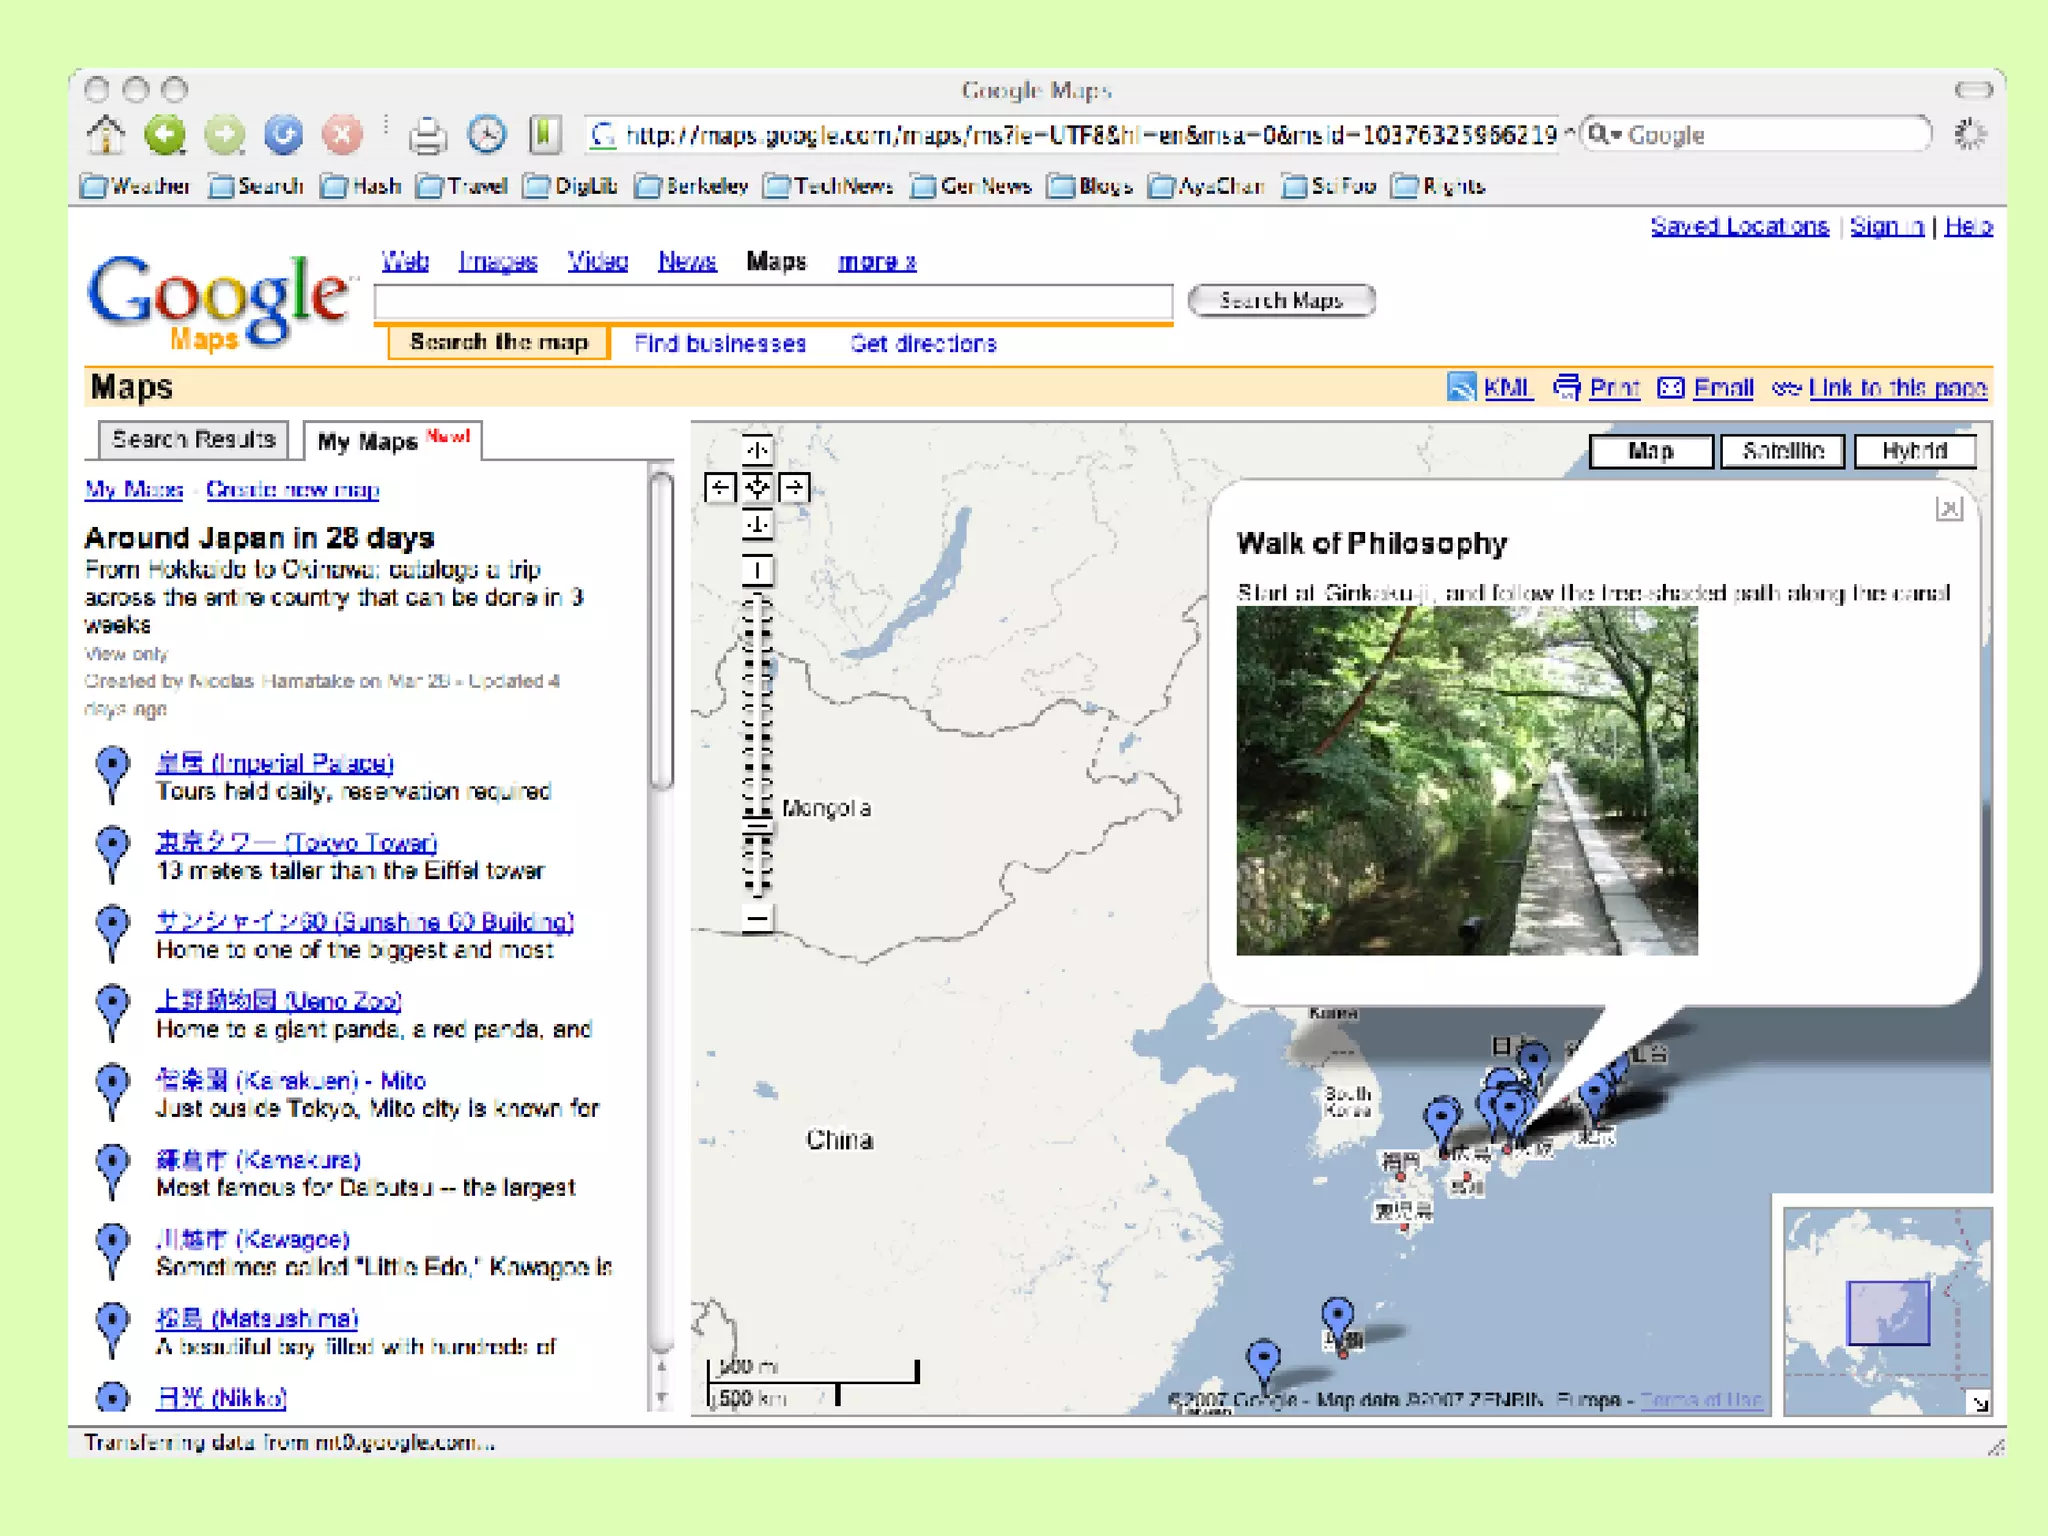Open the Tokyo Tower place link
This screenshot has width=2048, height=1536.
coord(296,843)
